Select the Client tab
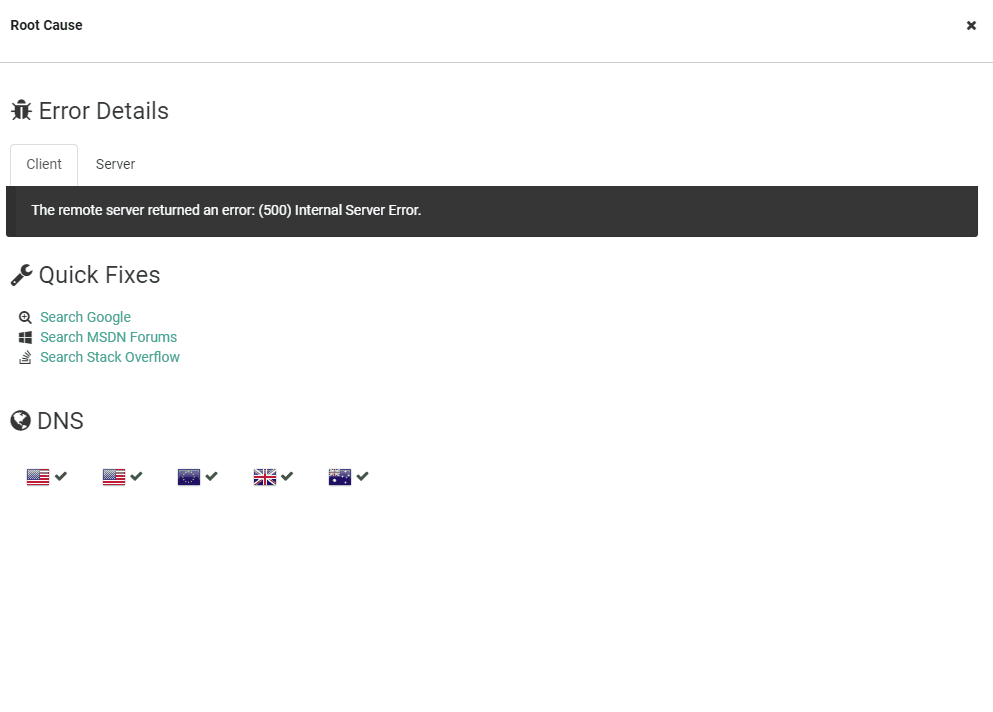The image size is (993, 712). pyautogui.click(x=44, y=164)
